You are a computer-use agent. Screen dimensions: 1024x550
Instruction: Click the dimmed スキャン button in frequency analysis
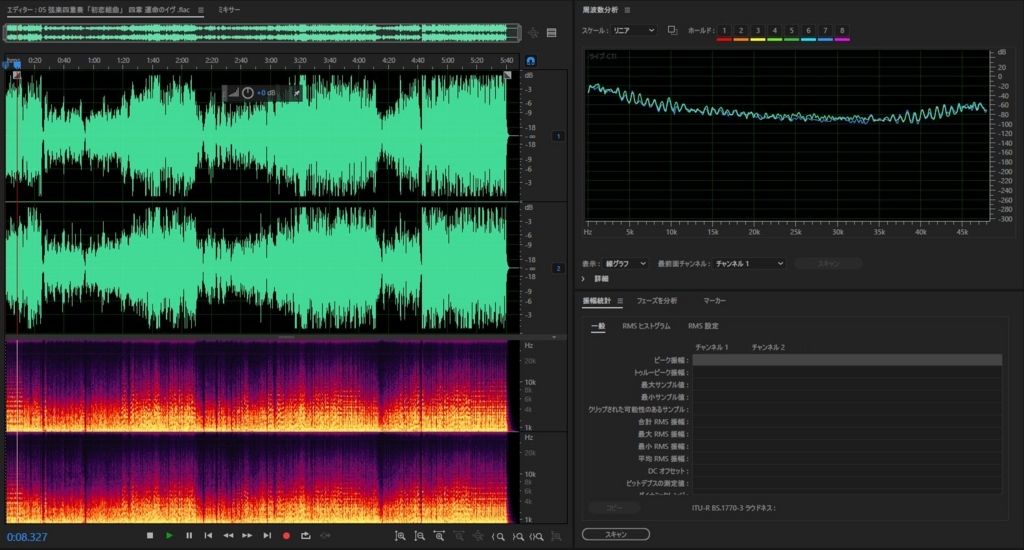pos(828,263)
